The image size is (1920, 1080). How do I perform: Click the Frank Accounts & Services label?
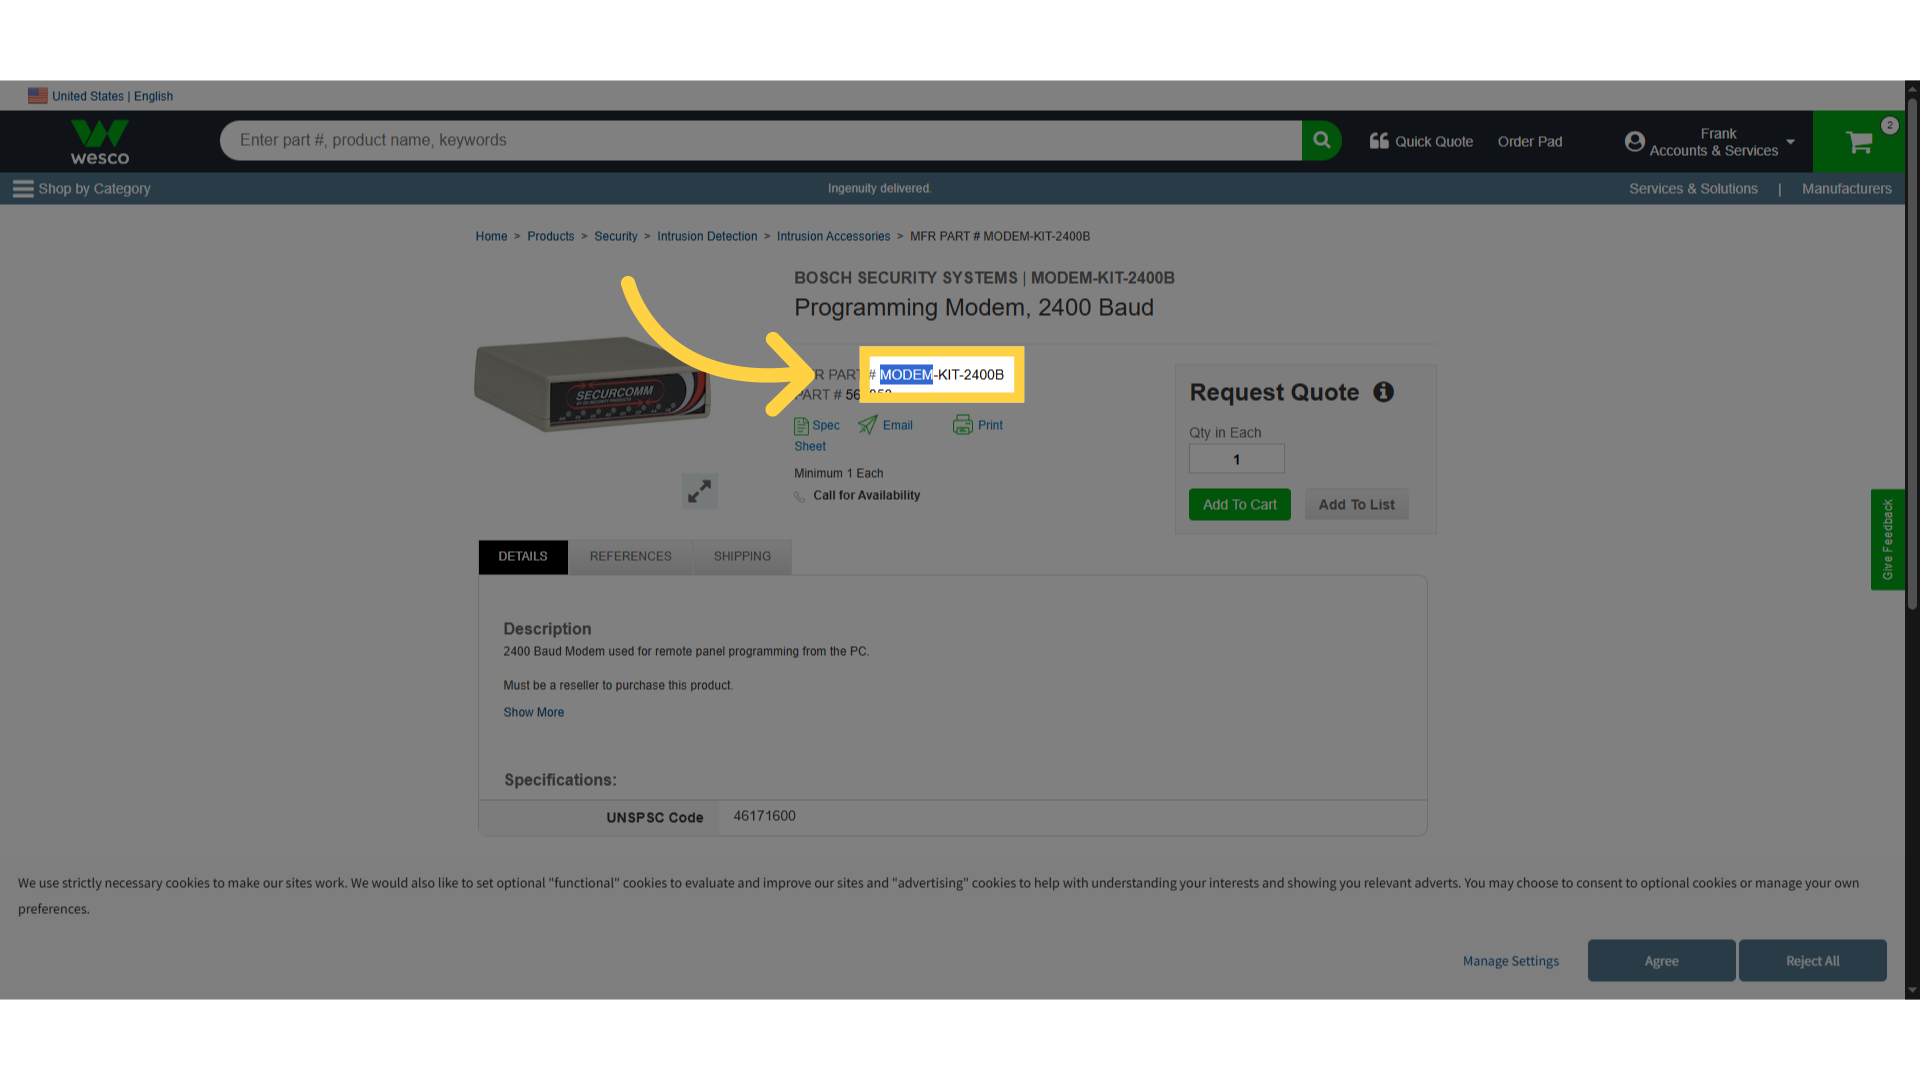pyautogui.click(x=1714, y=142)
